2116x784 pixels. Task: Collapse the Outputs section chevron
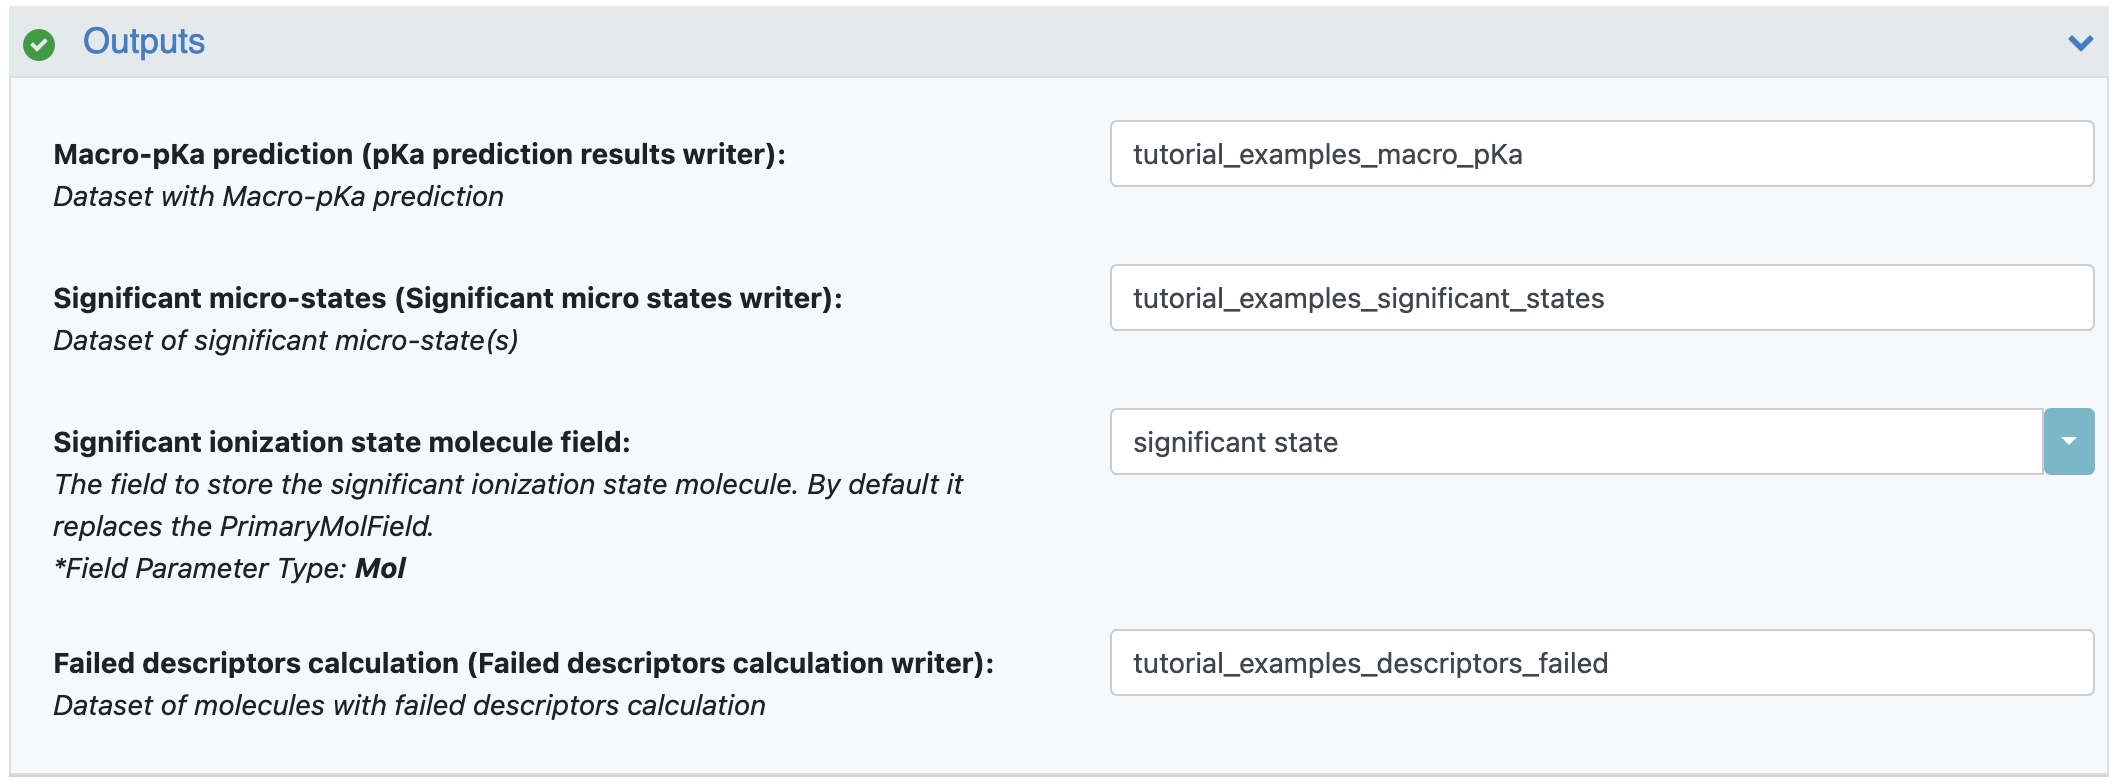pyautogui.click(x=2081, y=43)
